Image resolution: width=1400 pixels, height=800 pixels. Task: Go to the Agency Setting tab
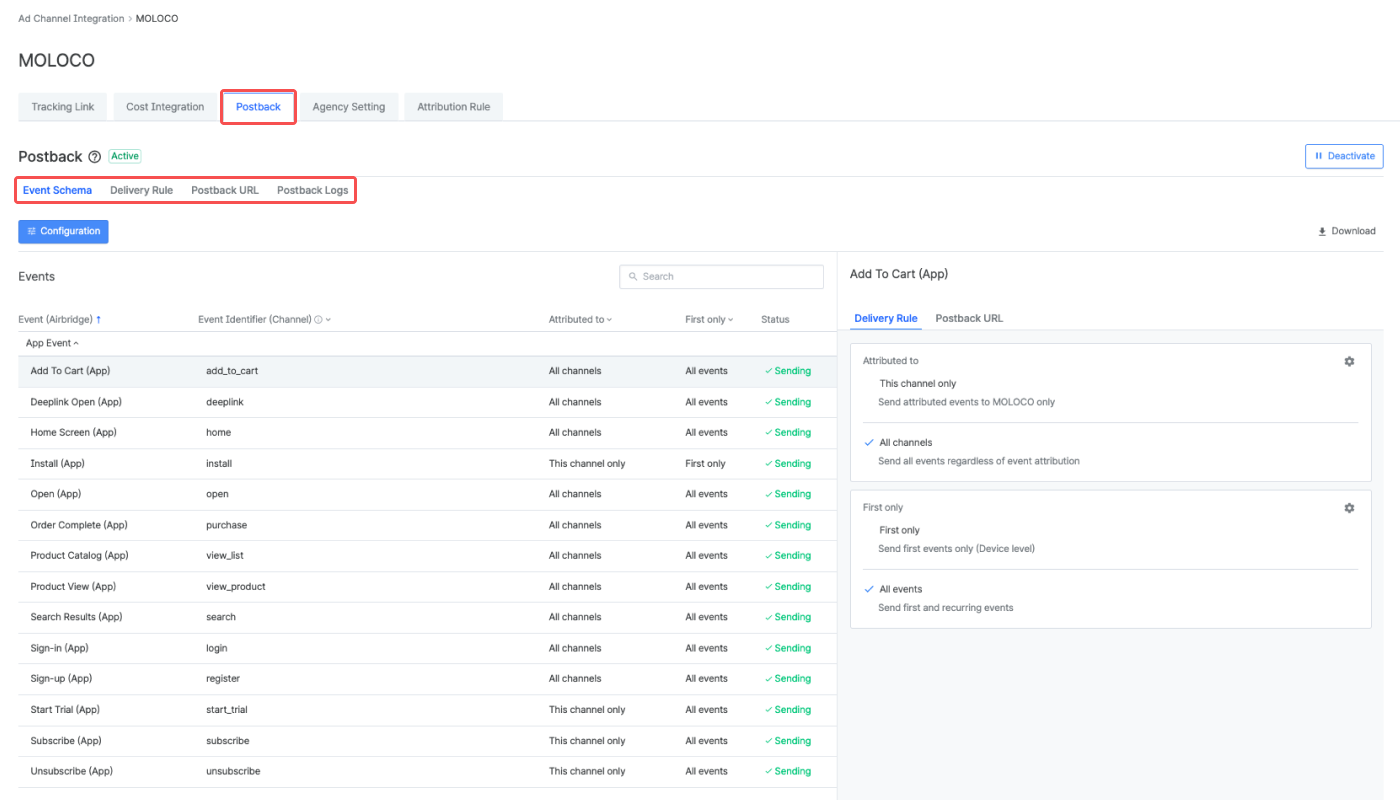[349, 107]
